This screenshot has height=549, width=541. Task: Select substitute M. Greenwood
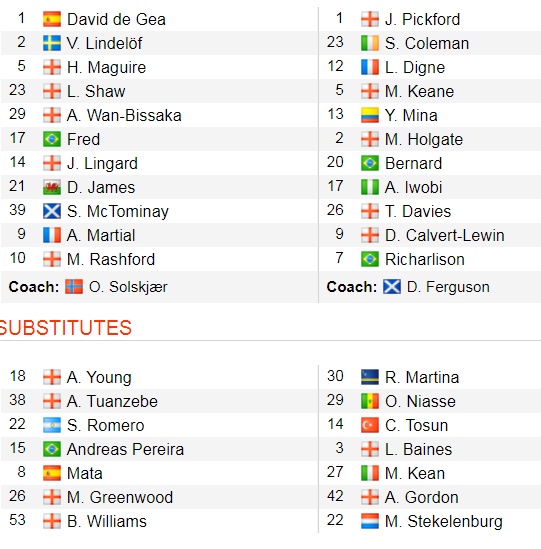120,497
